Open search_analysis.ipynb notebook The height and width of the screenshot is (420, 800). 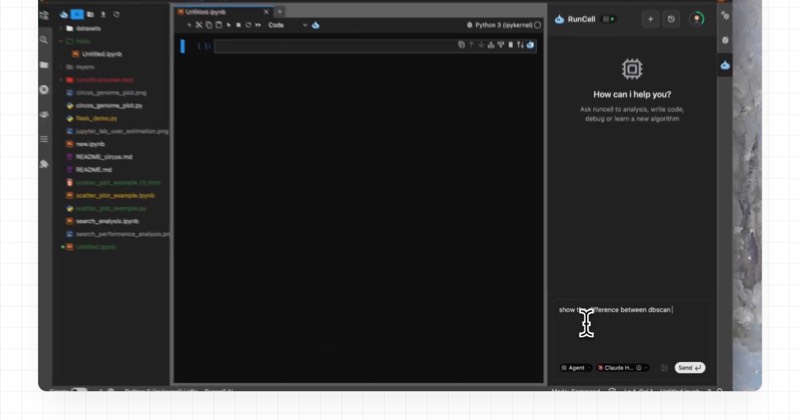107,221
